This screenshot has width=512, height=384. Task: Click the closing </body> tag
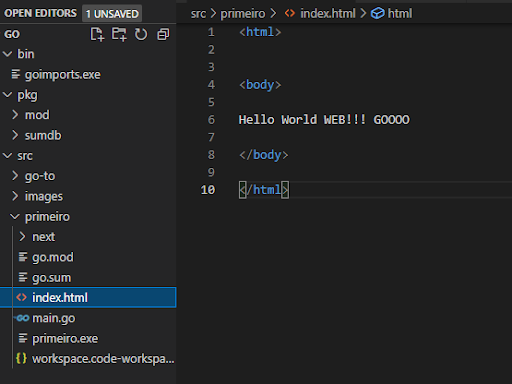tap(264, 155)
